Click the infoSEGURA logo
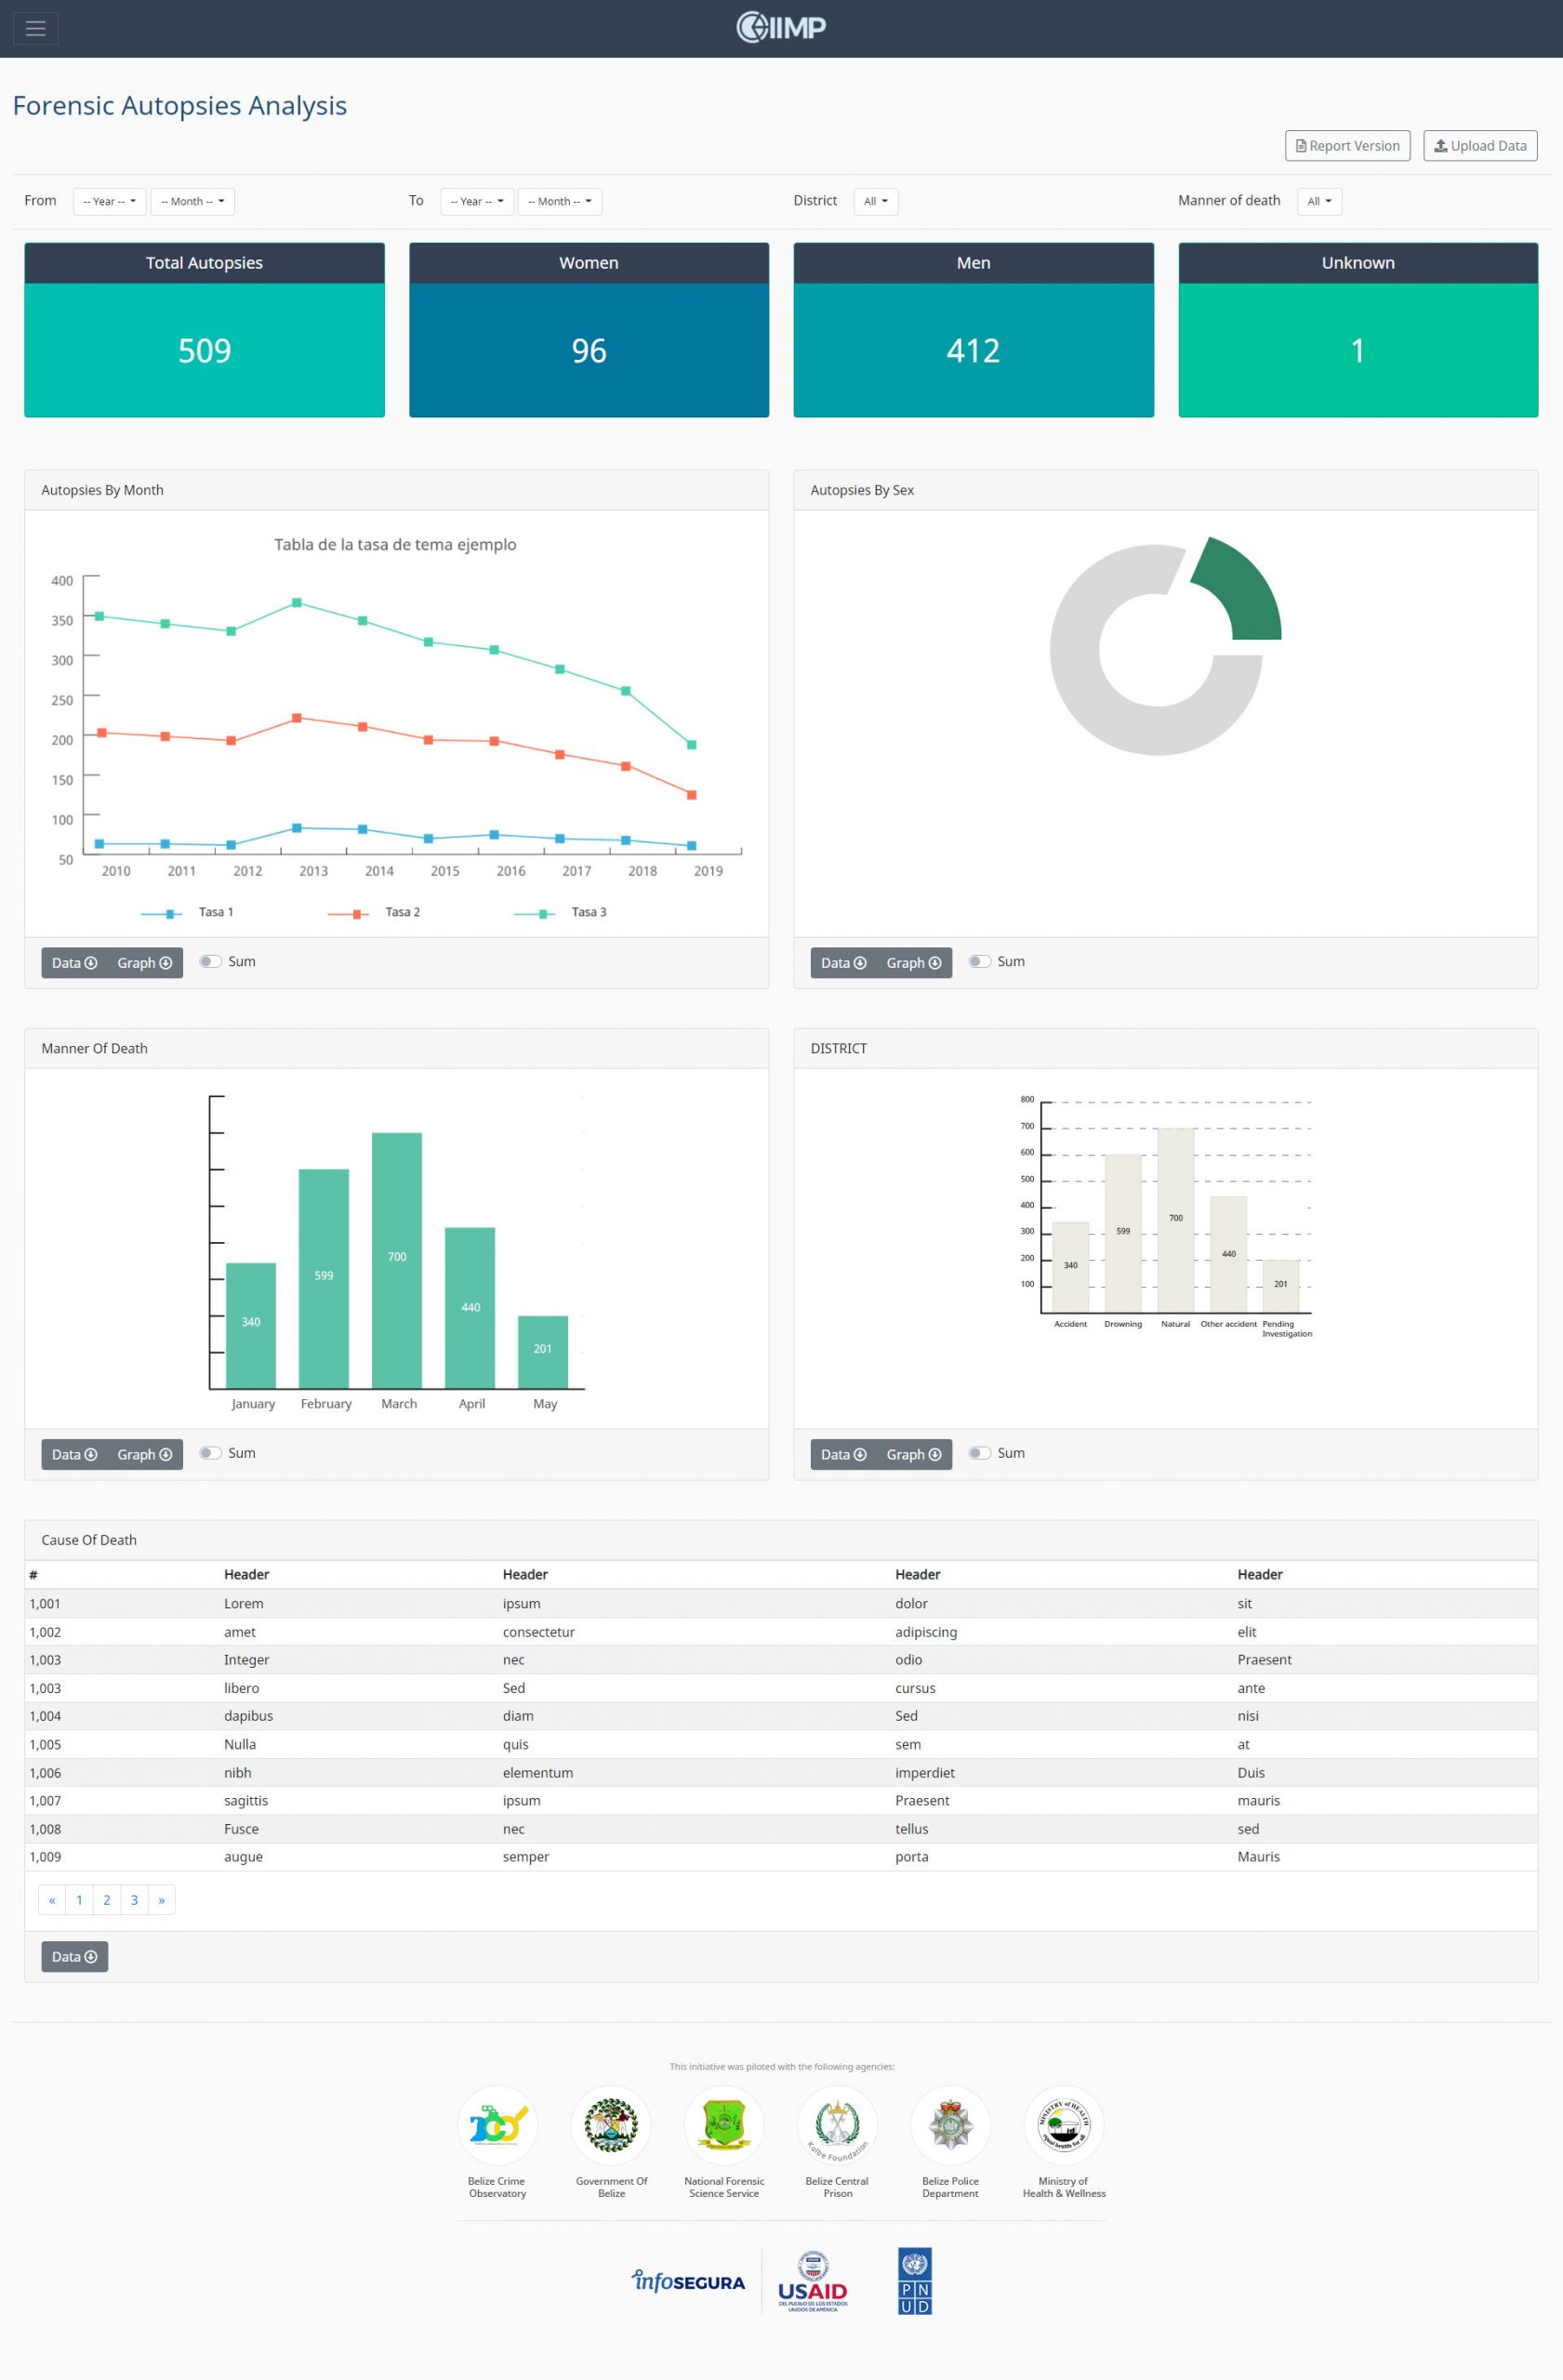The height and width of the screenshot is (2380, 1563). tap(688, 2281)
